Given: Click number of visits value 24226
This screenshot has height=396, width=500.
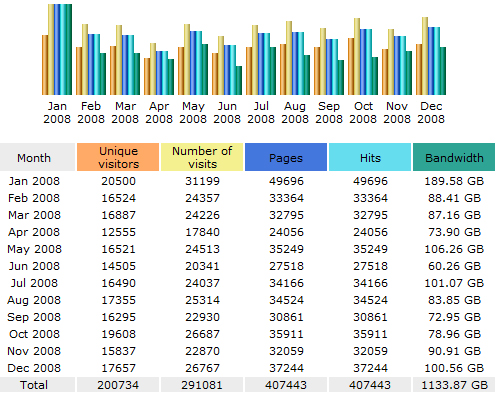Looking at the screenshot, I should coord(202,215).
